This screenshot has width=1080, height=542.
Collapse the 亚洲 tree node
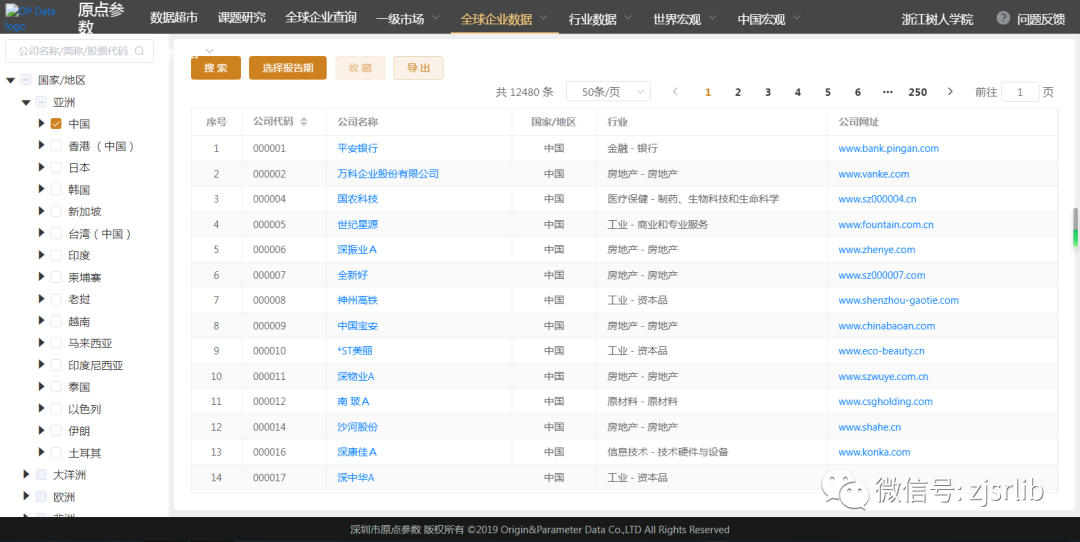pyautogui.click(x=25, y=103)
